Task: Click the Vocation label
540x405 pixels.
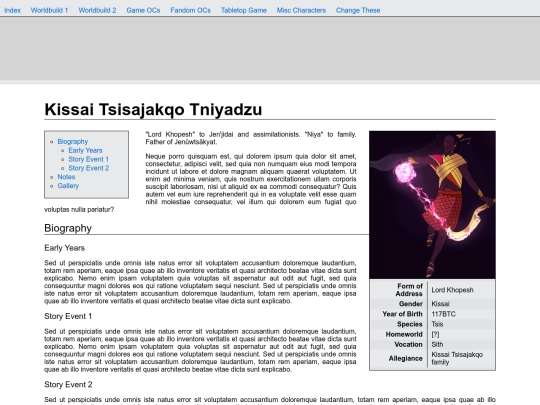Action: pos(408,344)
